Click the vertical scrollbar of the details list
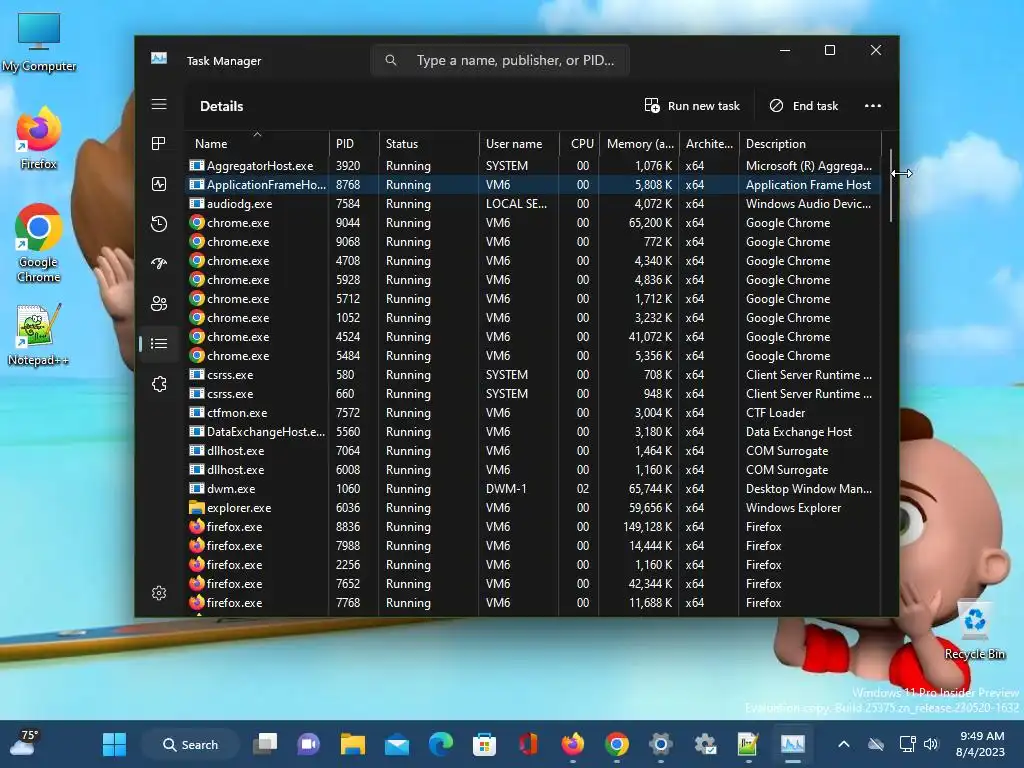 click(891, 186)
